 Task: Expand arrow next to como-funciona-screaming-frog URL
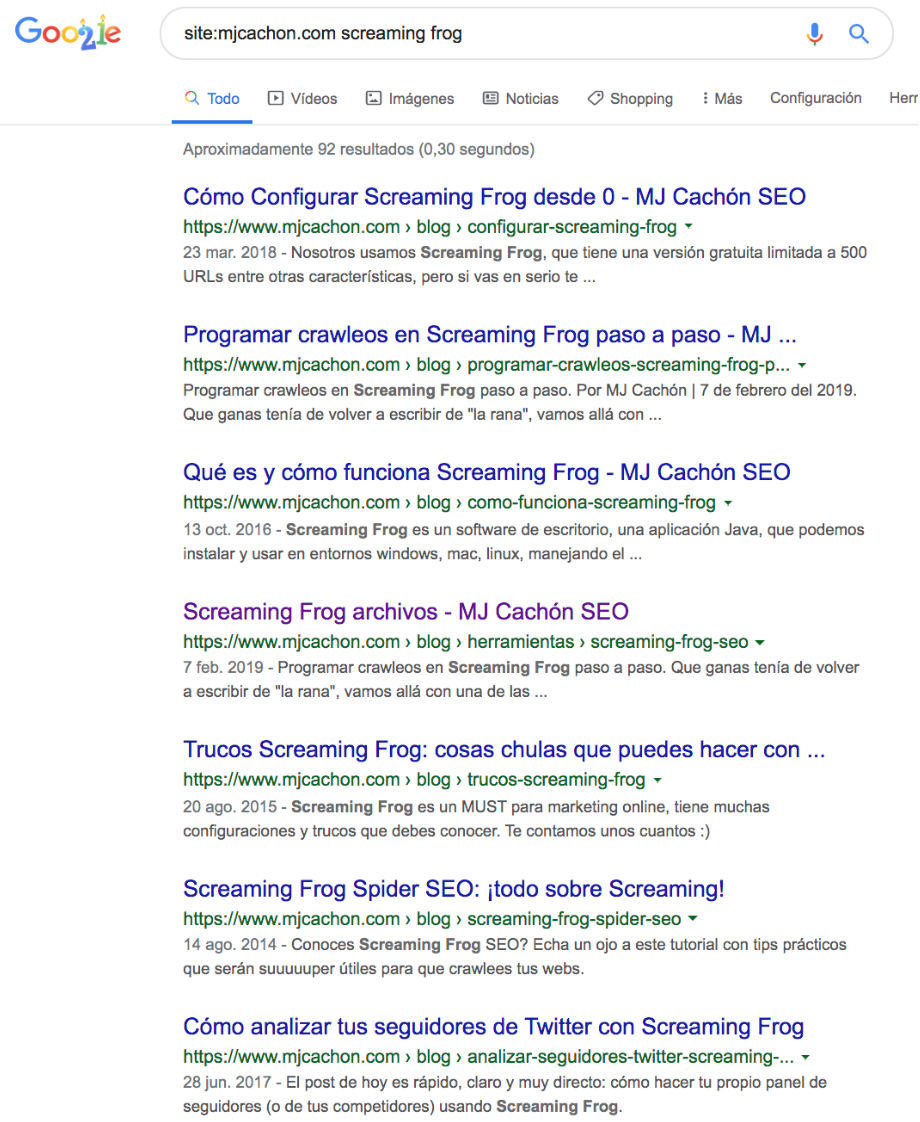pyautogui.click(x=728, y=503)
